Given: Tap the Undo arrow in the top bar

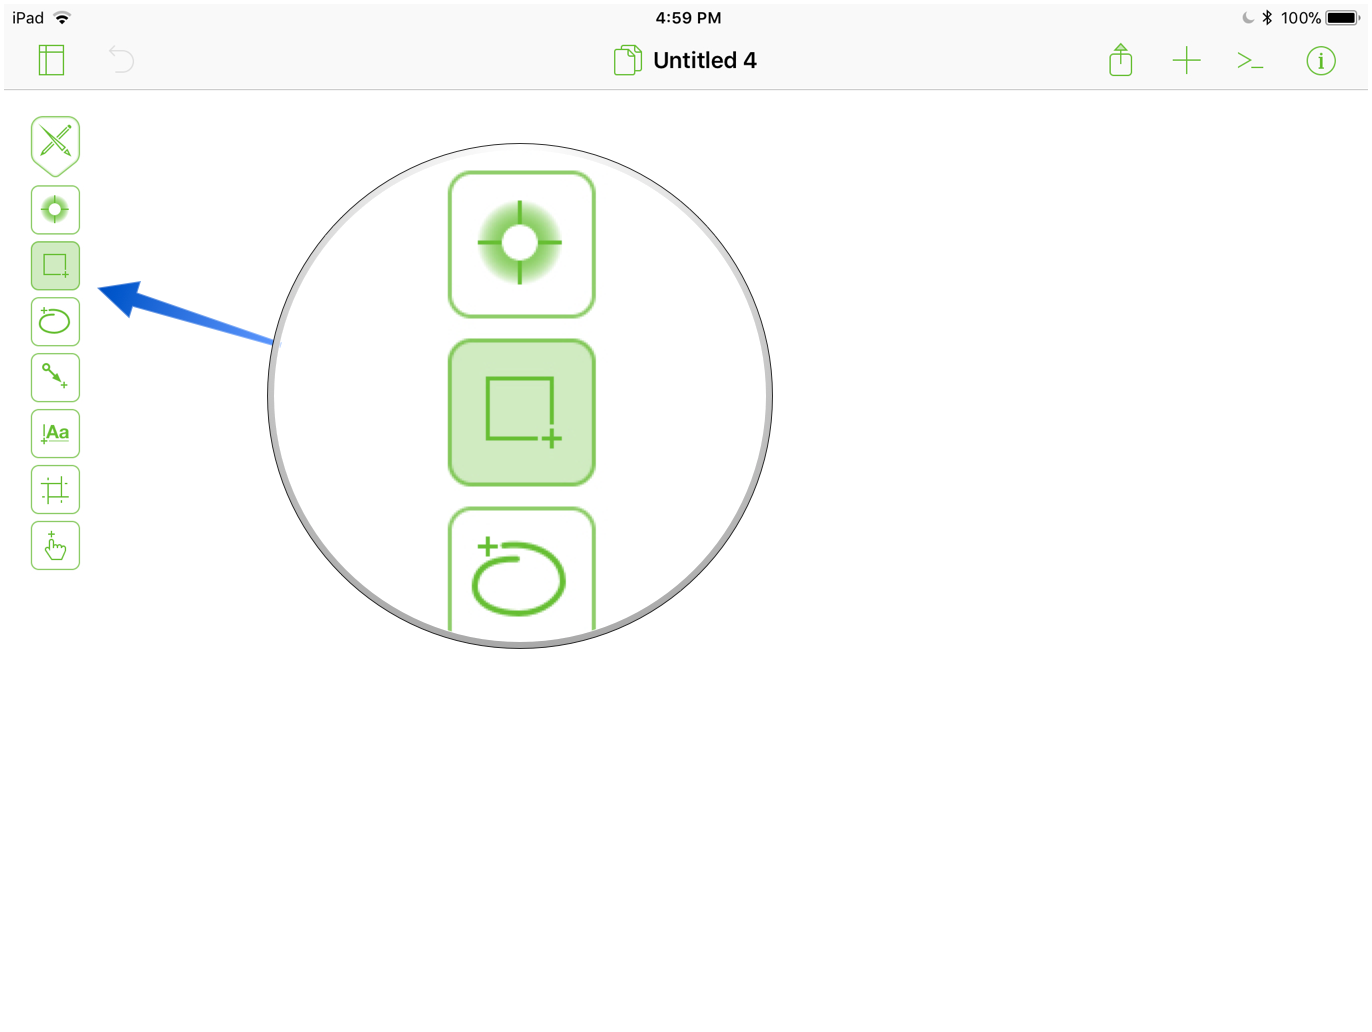Looking at the screenshot, I should [x=121, y=60].
